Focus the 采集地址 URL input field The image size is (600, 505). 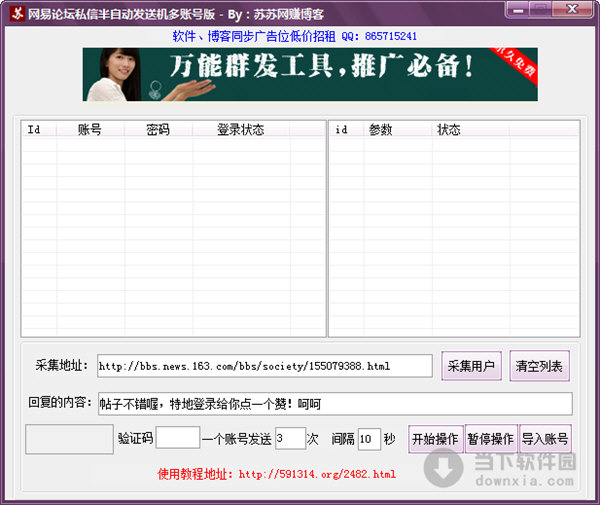pyautogui.click(x=265, y=366)
